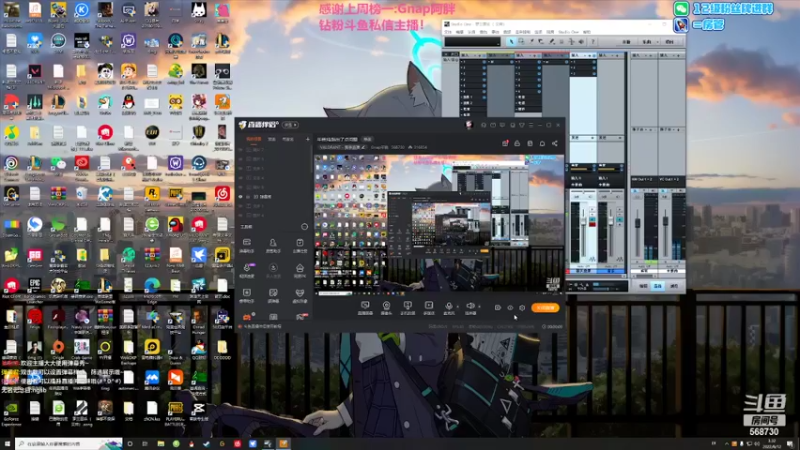Image resolution: width=800 pixels, height=450 pixels.
Task: Hide the highlighted full-screen source via its eye
Action: pyautogui.click(x=241, y=196)
